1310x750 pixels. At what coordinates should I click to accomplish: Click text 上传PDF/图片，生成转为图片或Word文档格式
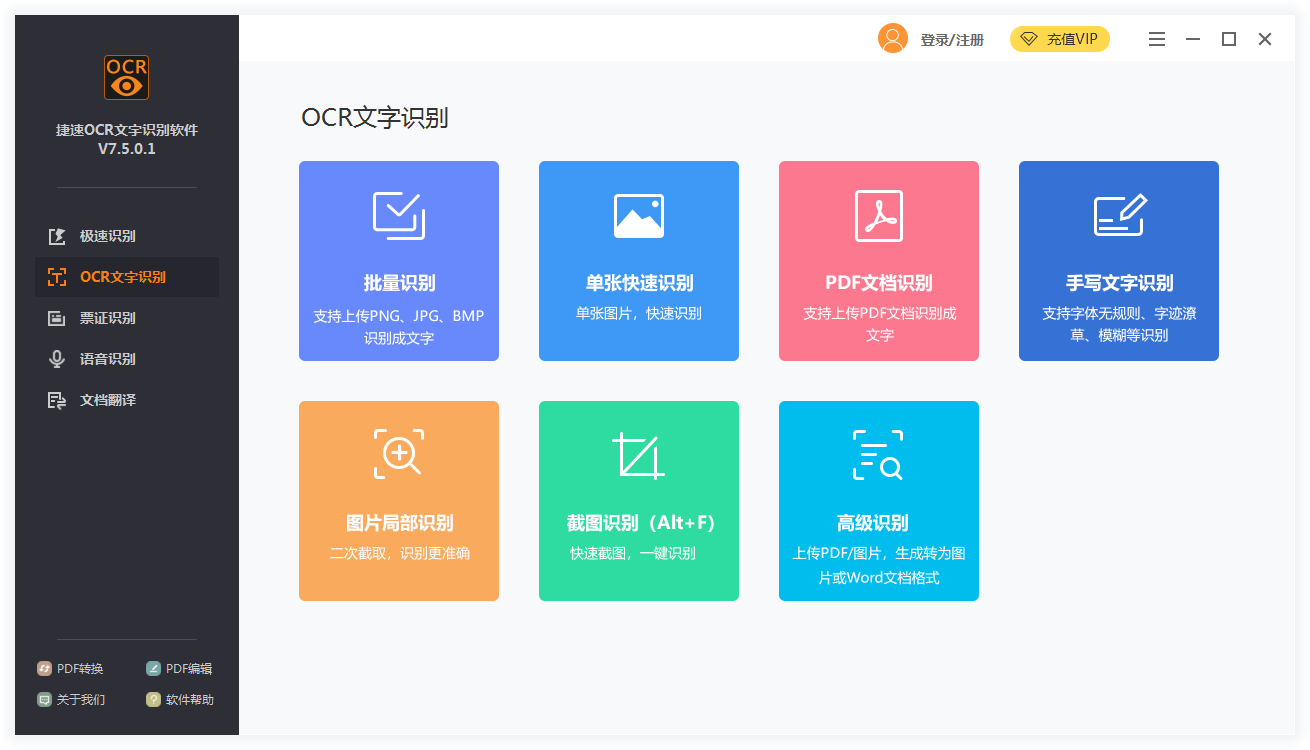tap(879, 565)
